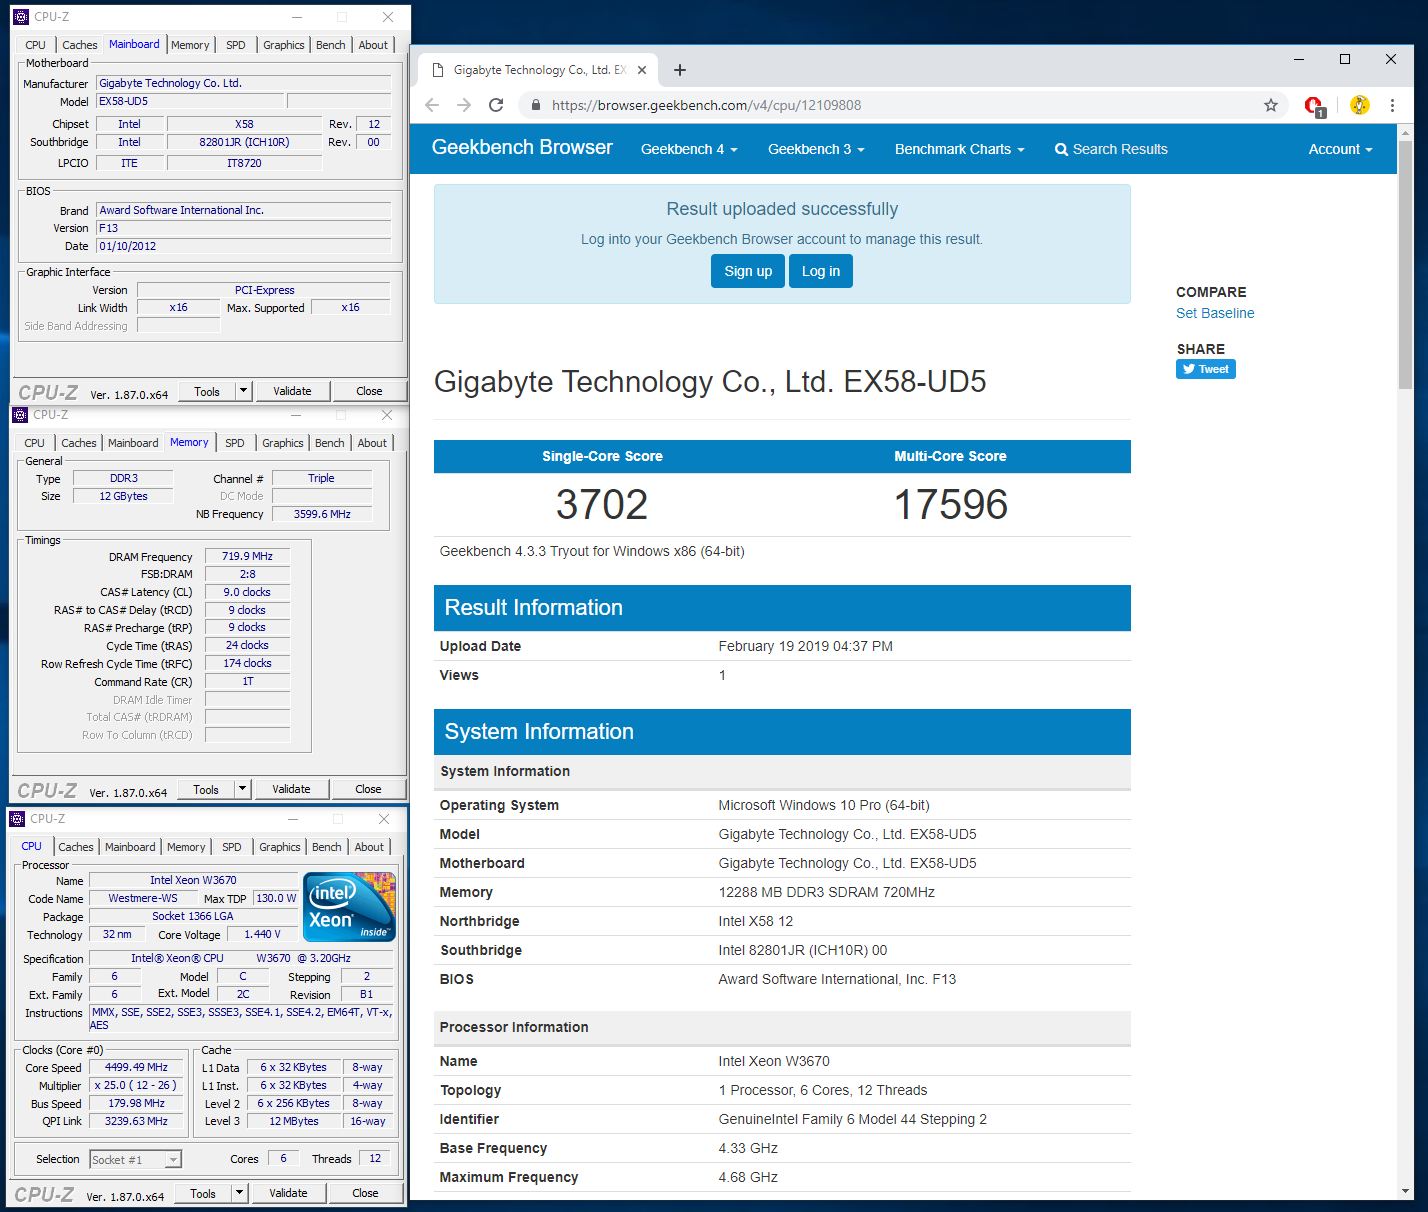Expand the Geekbench 4 menu
The width and height of the screenshot is (1428, 1212).
[x=689, y=149]
